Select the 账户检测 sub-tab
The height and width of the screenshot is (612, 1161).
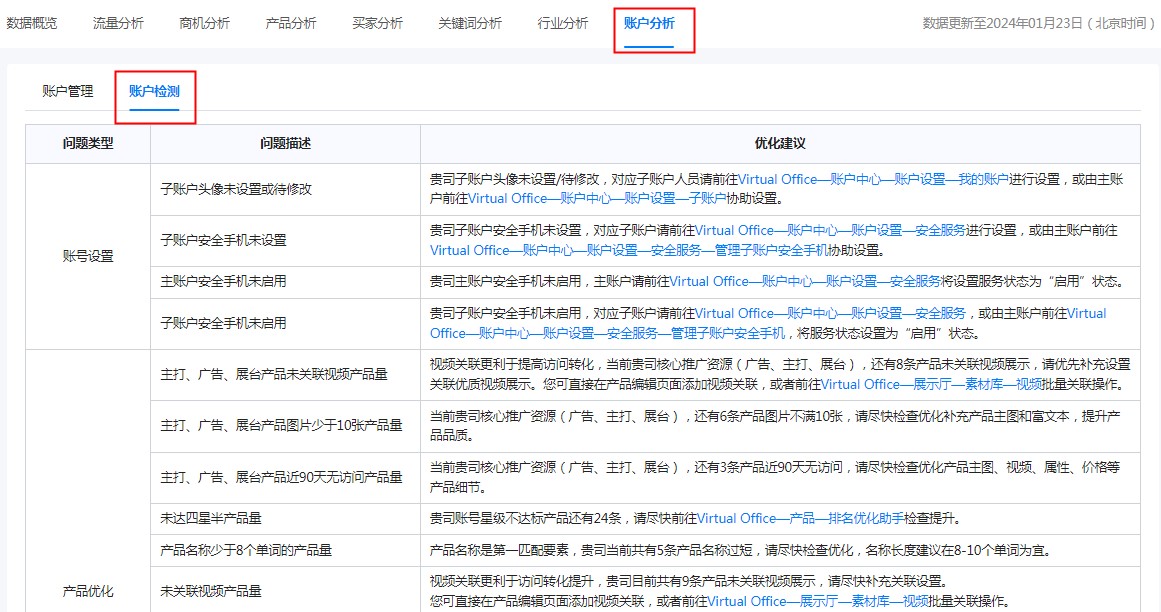pyautogui.click(x=155, y=90)
